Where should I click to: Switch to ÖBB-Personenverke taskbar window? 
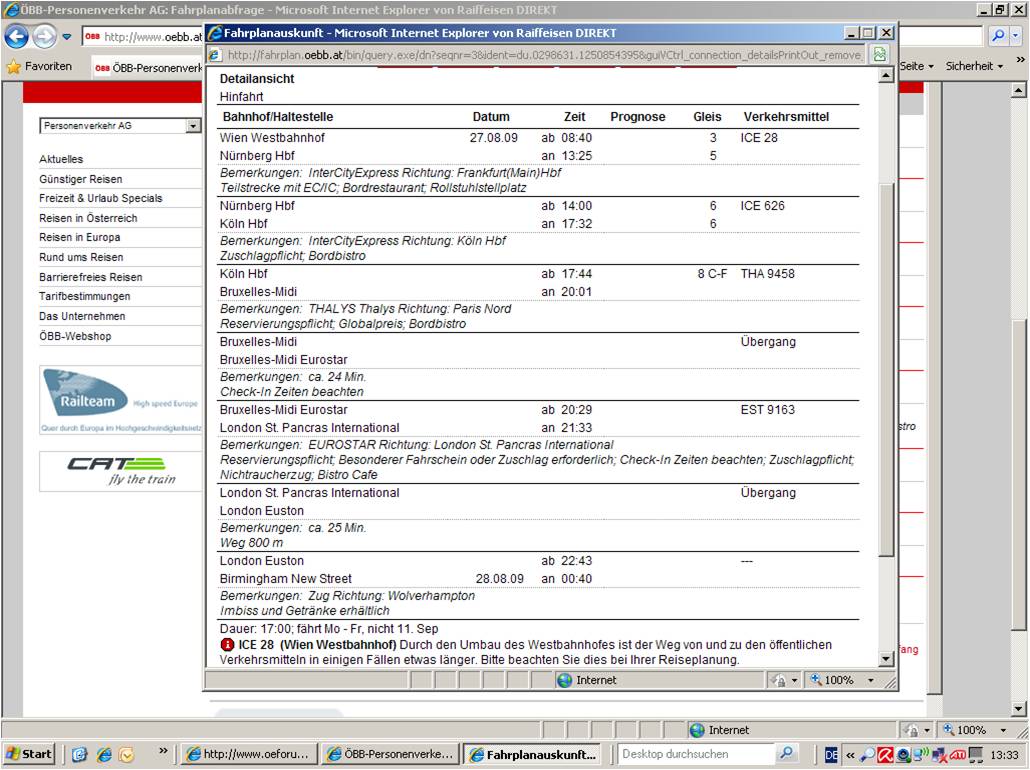(x=390, y=754)
